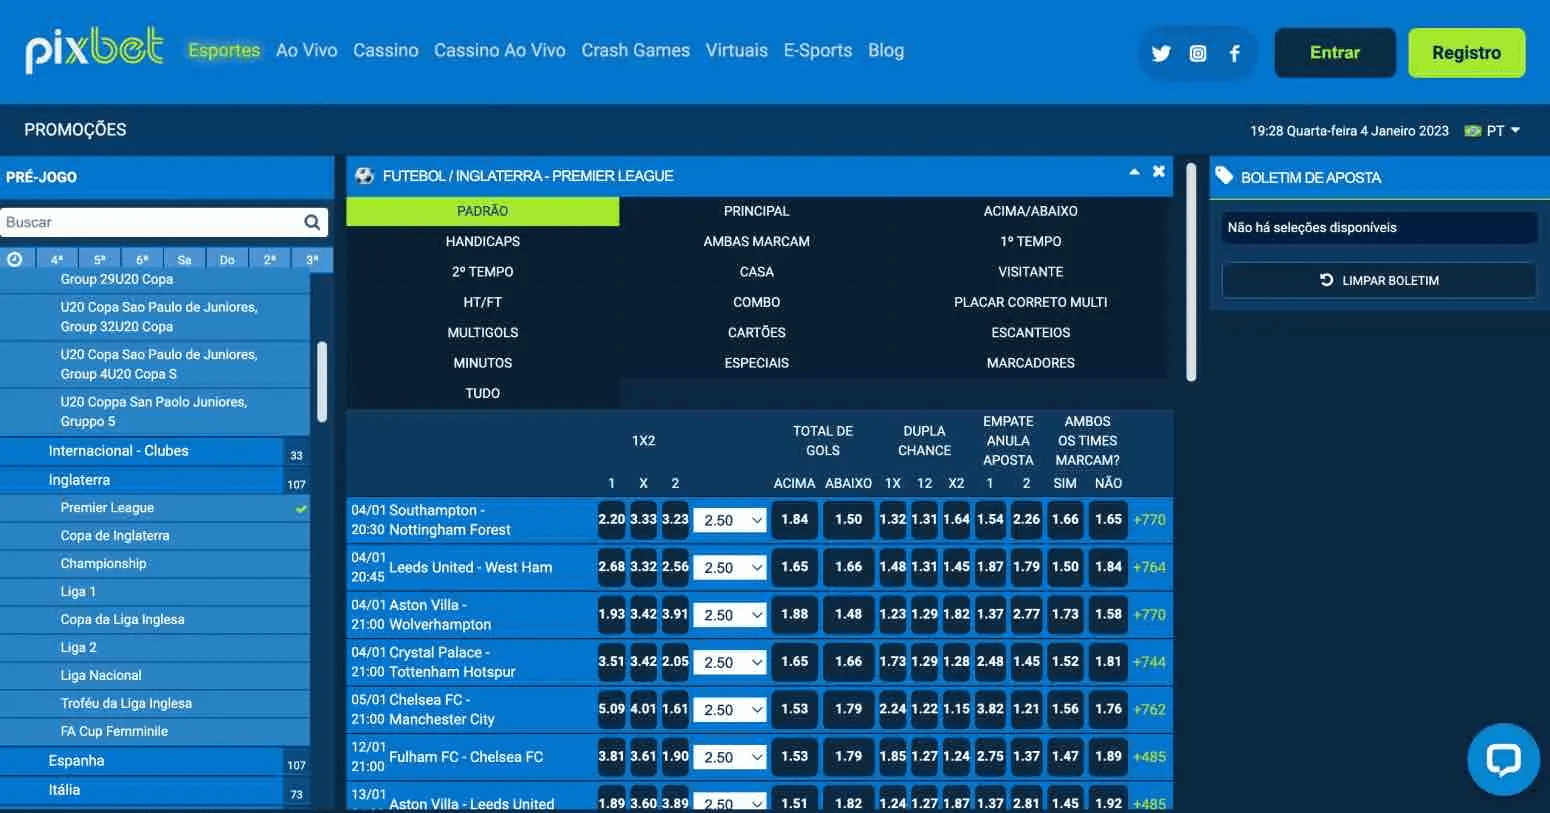The height and width of the screenshot is (813, 1550).
Task: Click the main panel scrollbar
Action: (1191, 272)
